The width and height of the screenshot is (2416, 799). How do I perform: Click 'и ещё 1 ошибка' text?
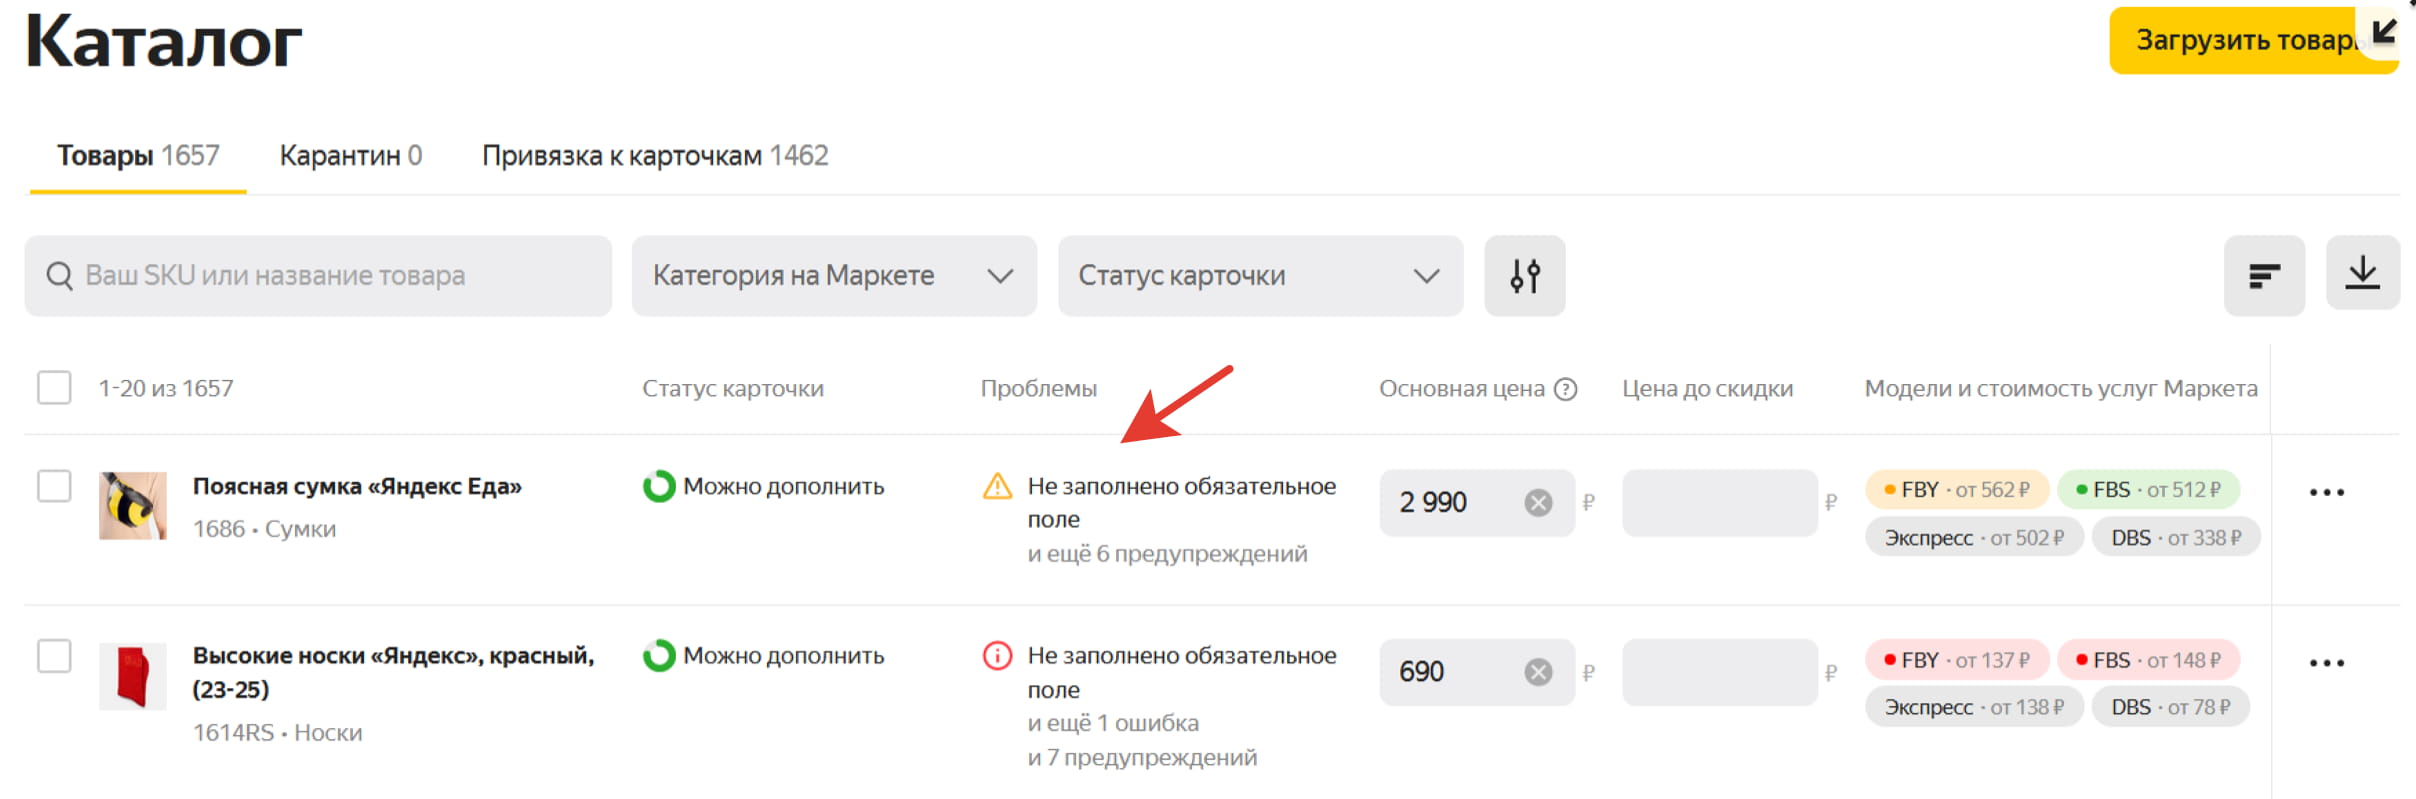tap(1113, 723)
